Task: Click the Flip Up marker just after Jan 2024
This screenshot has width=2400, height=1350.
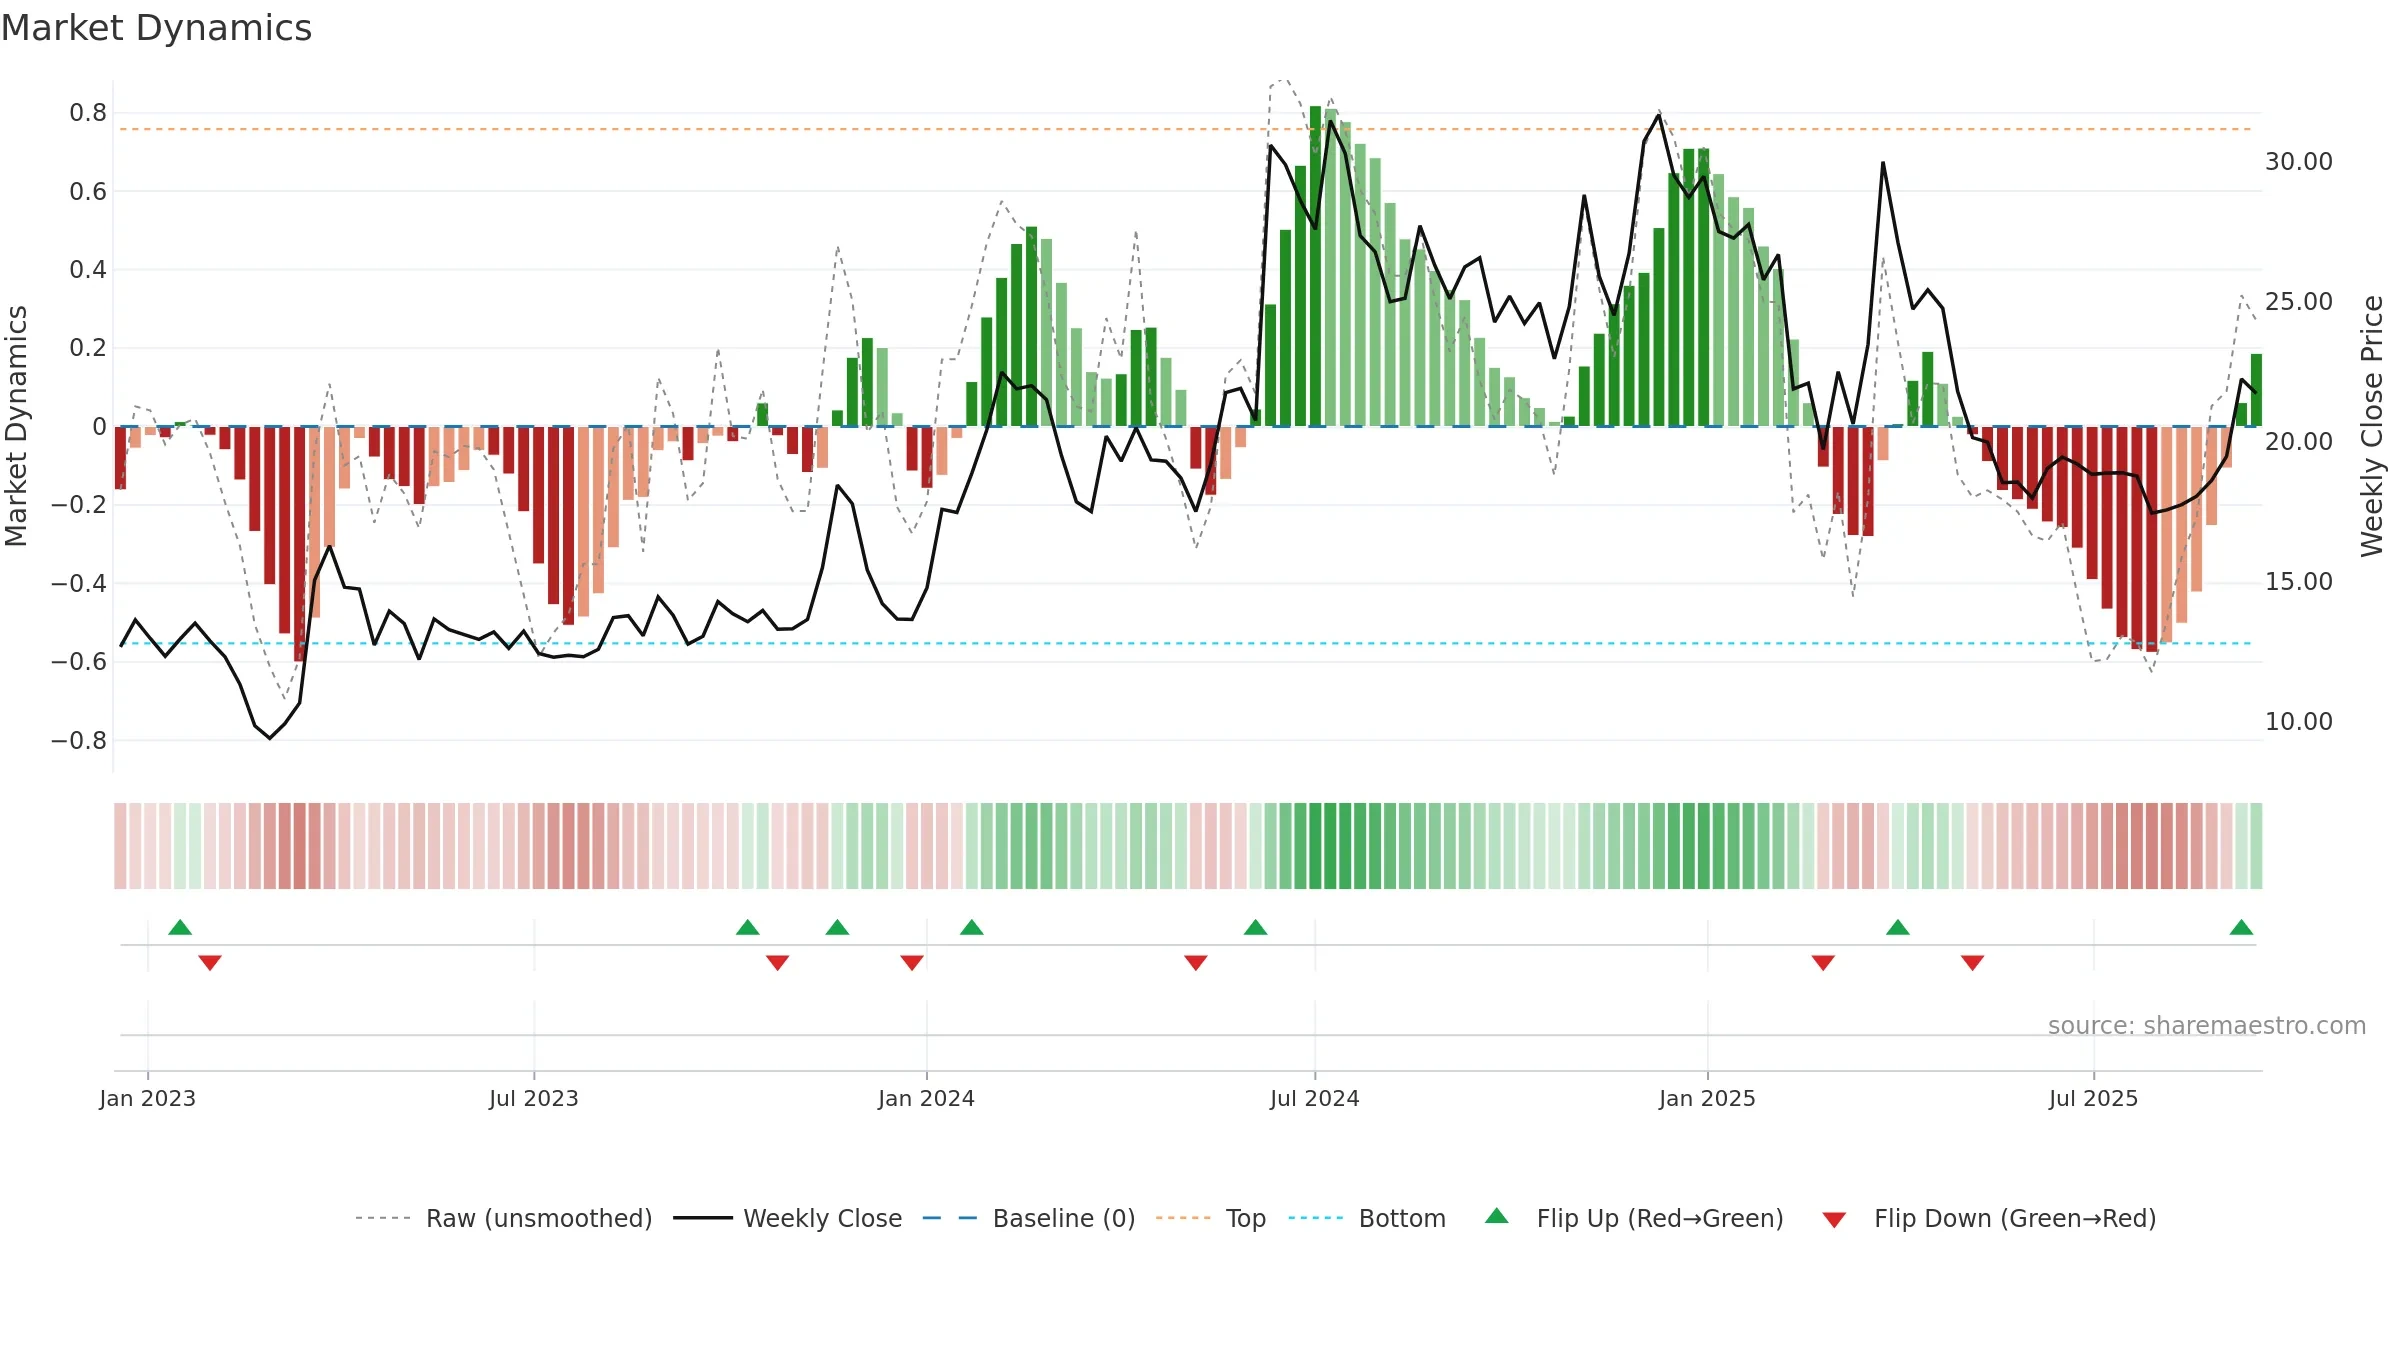Action: coord(972,927)
